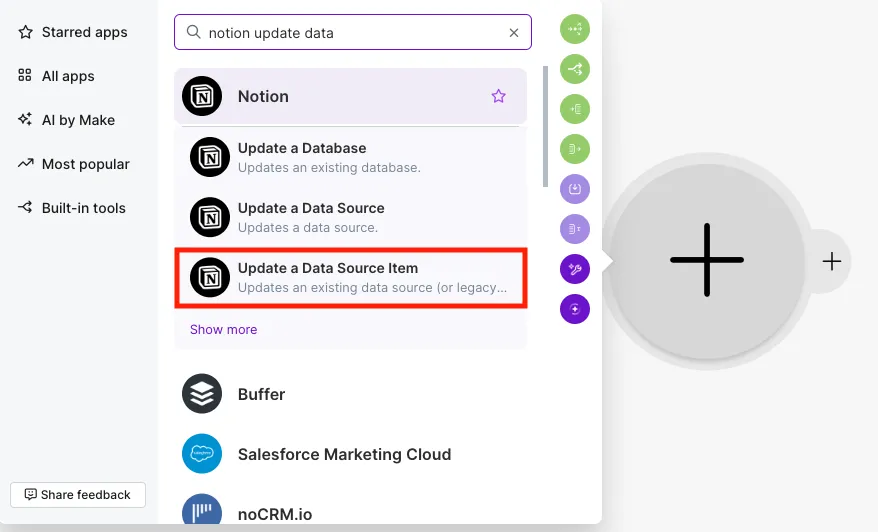Star the Notion app
878x532 pixels.
(498, 96)
